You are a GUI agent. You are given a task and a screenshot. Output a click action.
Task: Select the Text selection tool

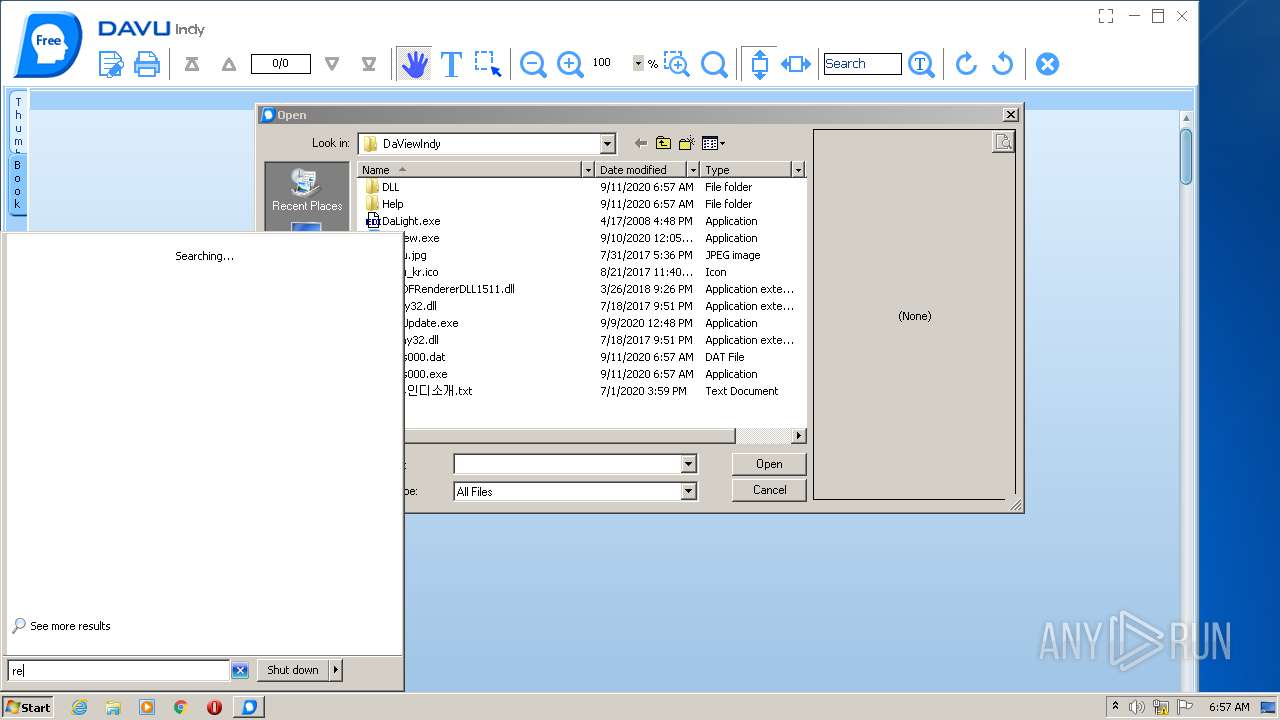[451, 64]
